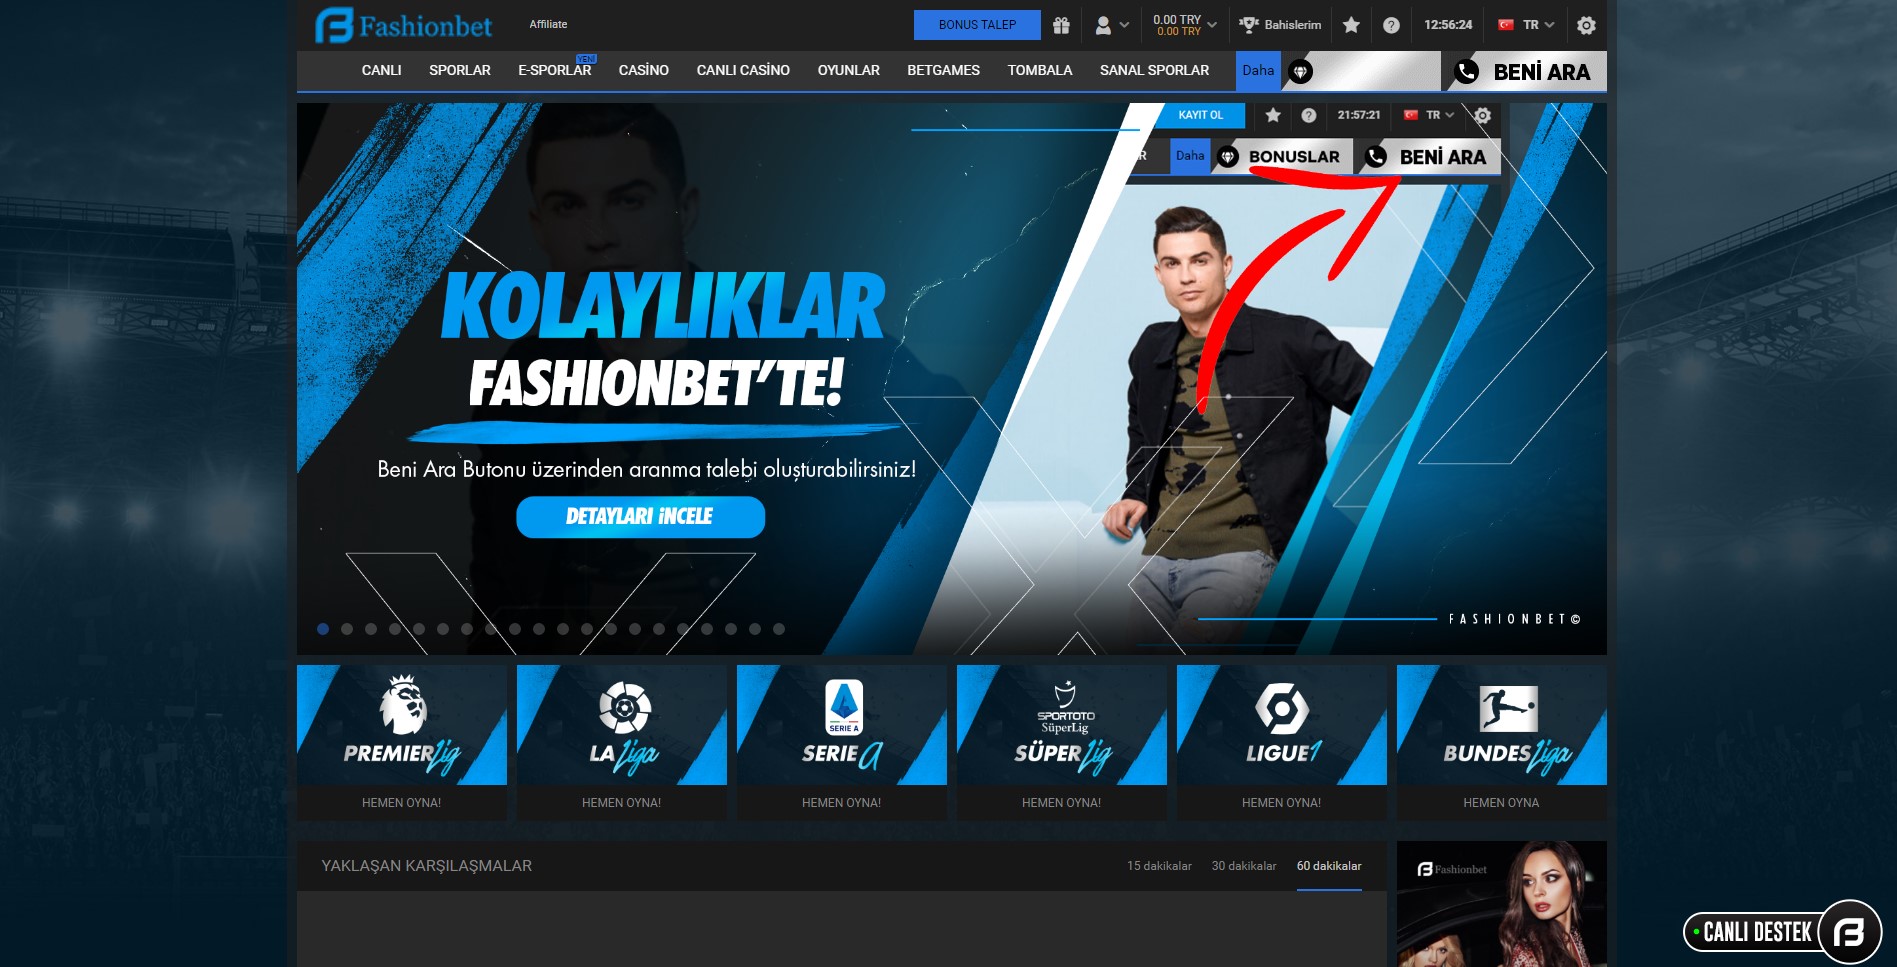The width and height of the screenshot is (1897, 967).
Task: Select BETGAMES in the navigation bar
Action: [x=944, y=70]
